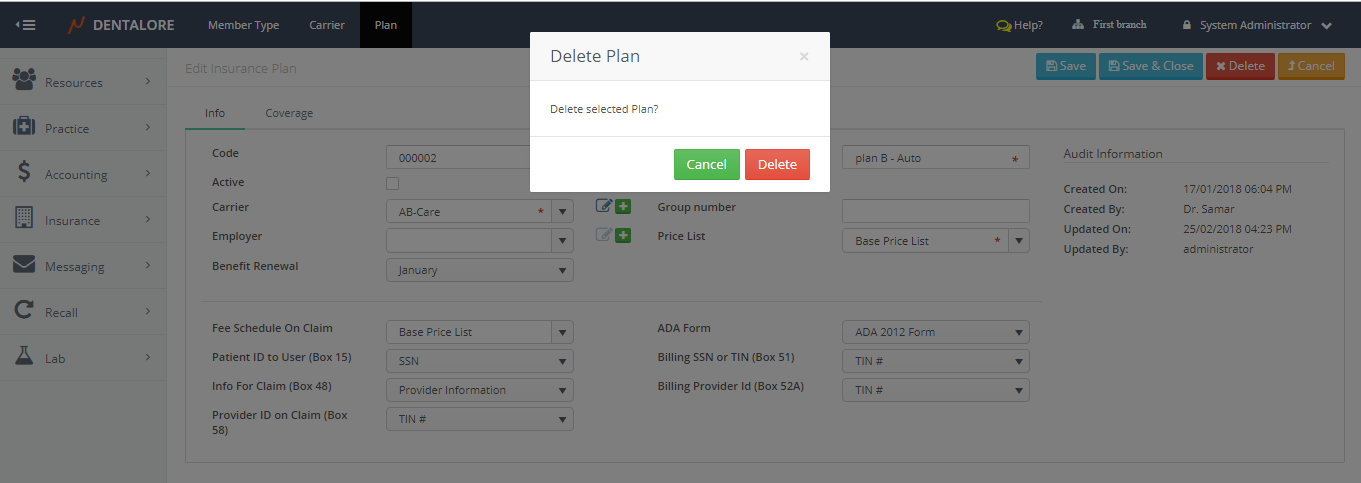
Task: Open the Patient ID to User dropdown
Action: click(479, 361)
